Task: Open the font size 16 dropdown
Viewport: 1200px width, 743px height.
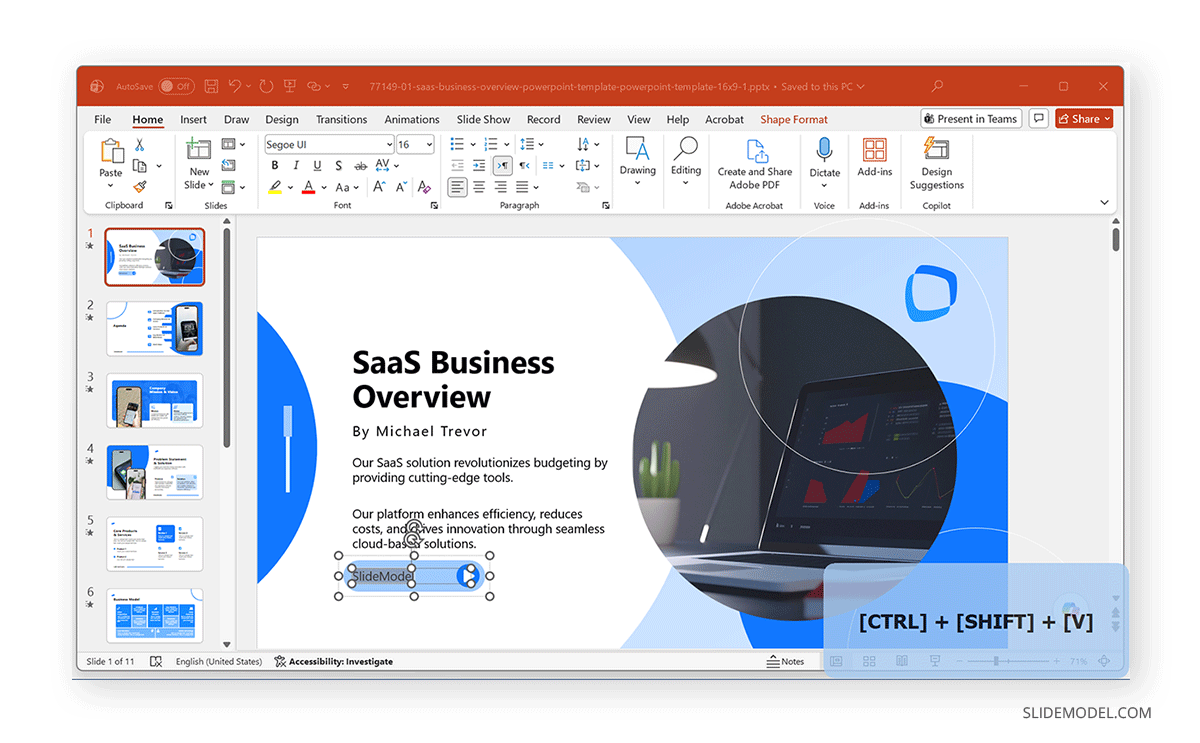Action: click(429, 145)
